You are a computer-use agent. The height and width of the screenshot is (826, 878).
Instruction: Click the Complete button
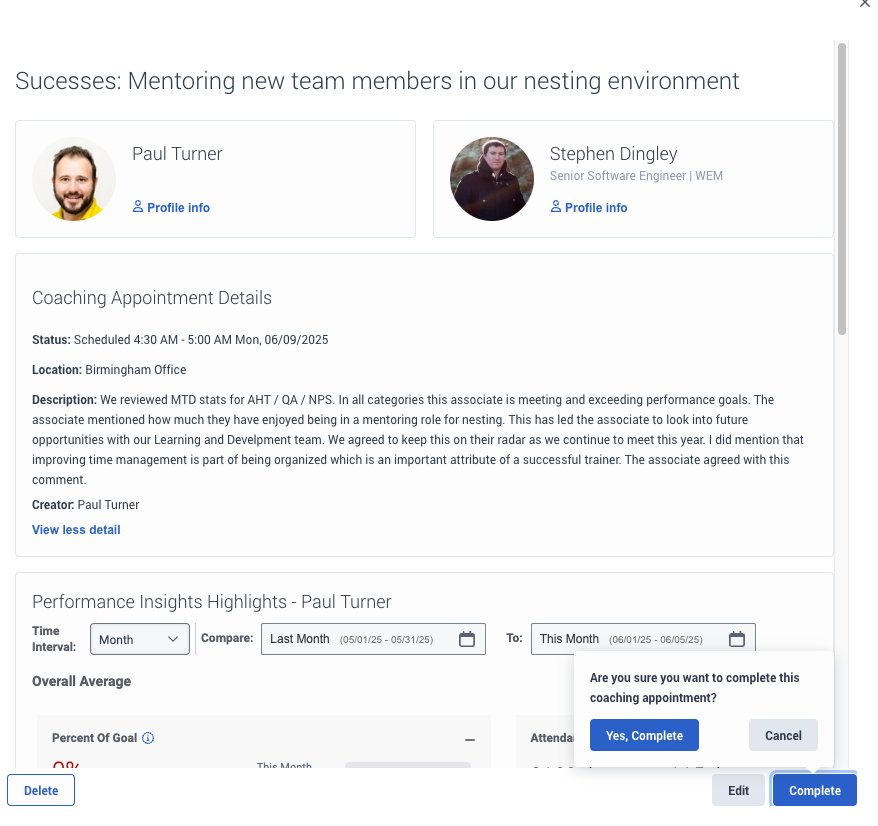pos(815,790)
